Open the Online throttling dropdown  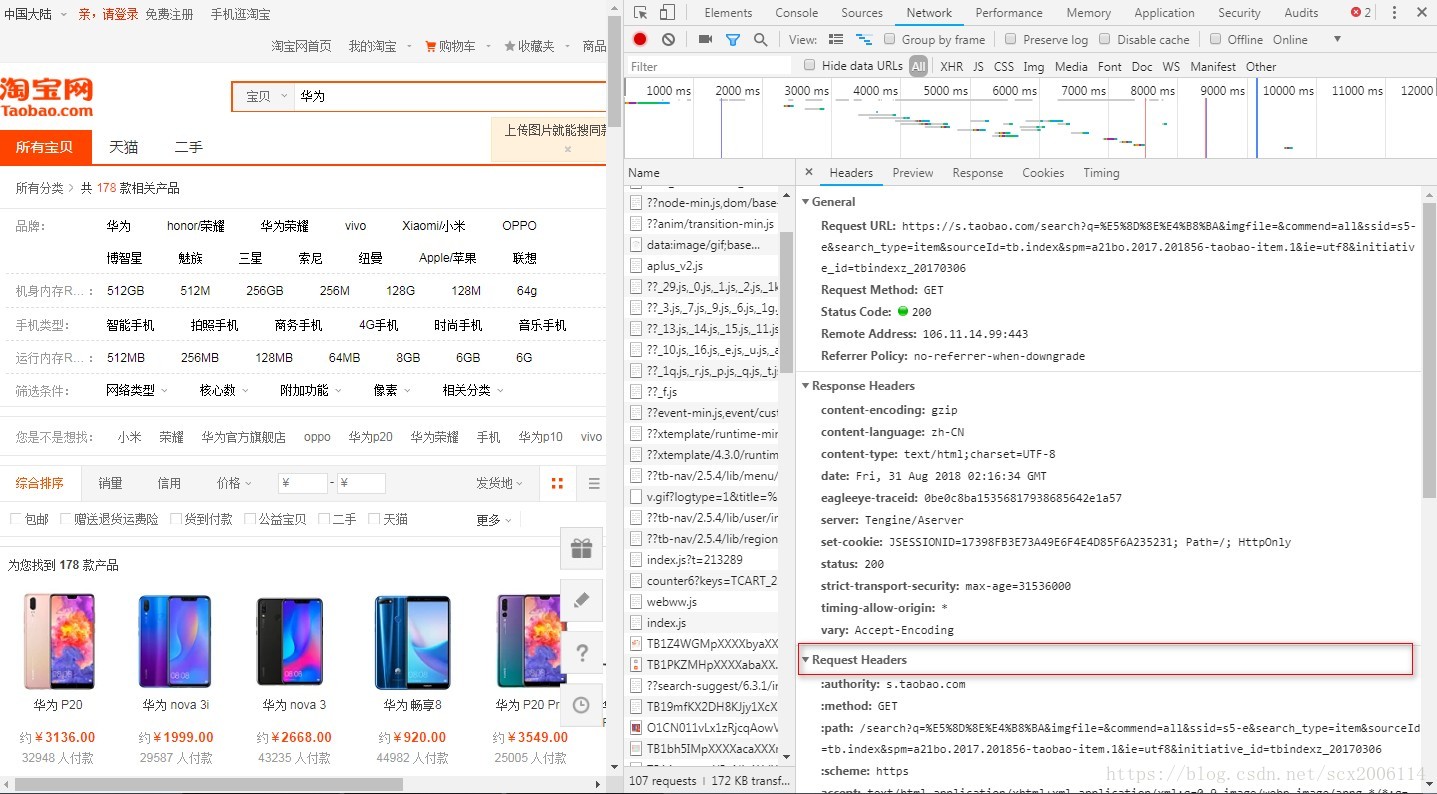click(x=1307, y=39)
